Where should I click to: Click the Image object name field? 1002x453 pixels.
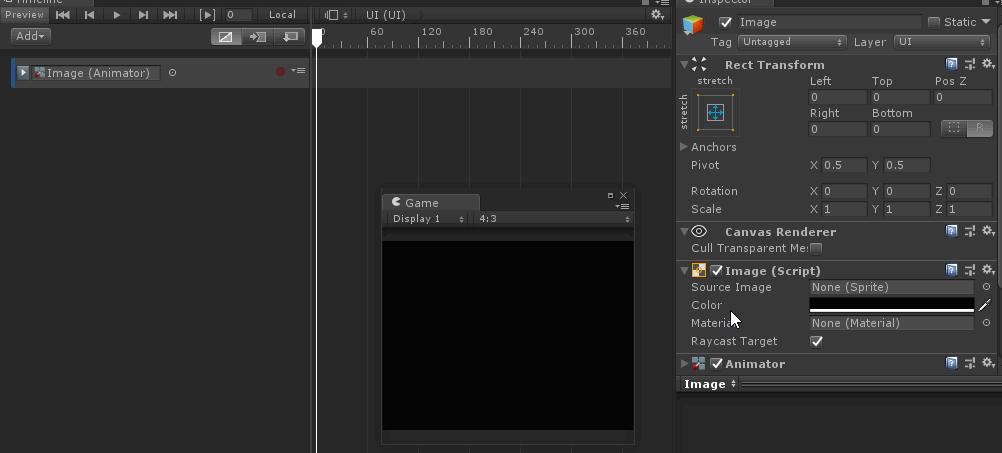[829, 22]
